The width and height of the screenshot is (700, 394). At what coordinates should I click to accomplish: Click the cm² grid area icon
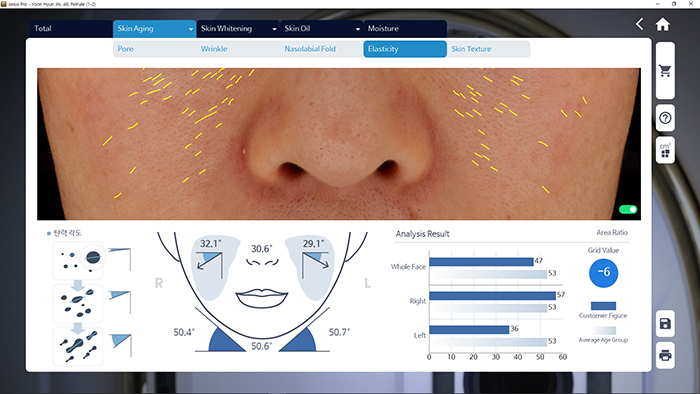pyautogui.click(x=665, y=150)
